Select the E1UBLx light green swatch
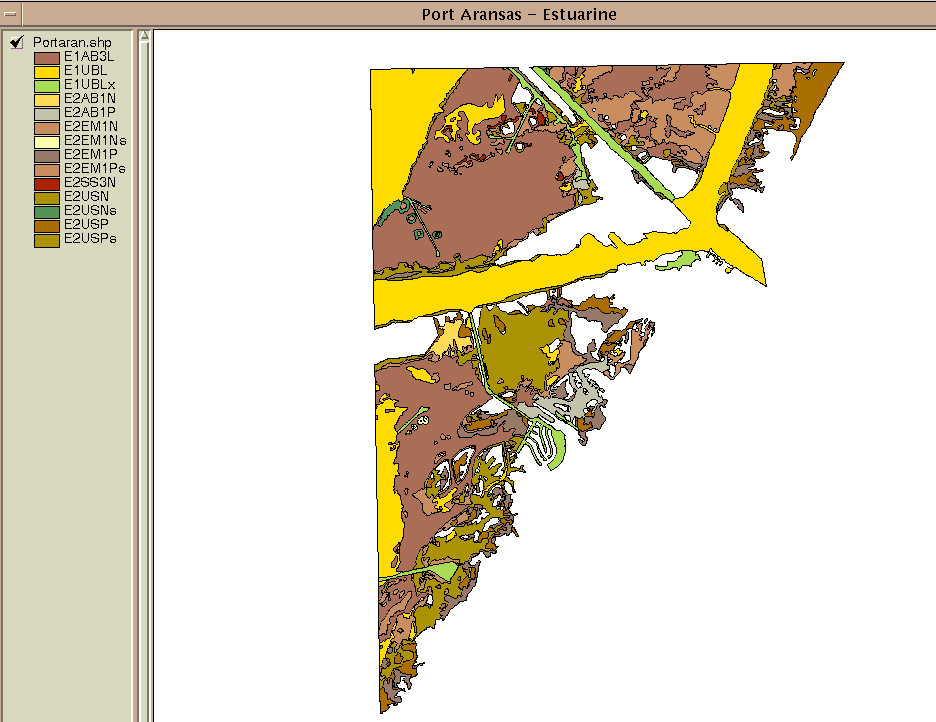Screen dimensions: 936x722 [47, 86]
